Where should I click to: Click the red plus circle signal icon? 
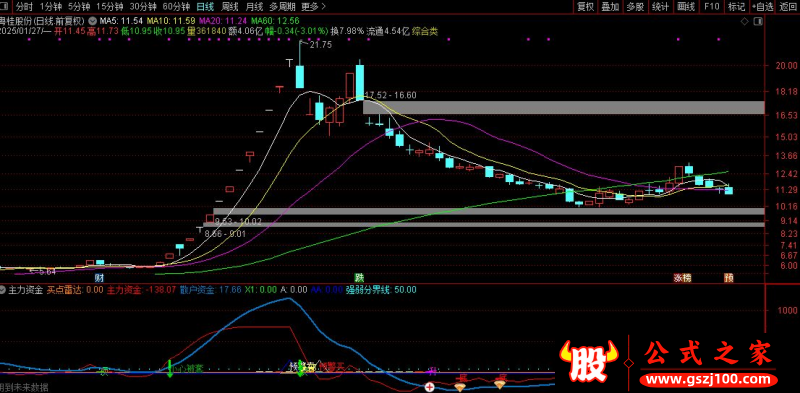coord(430,387)
